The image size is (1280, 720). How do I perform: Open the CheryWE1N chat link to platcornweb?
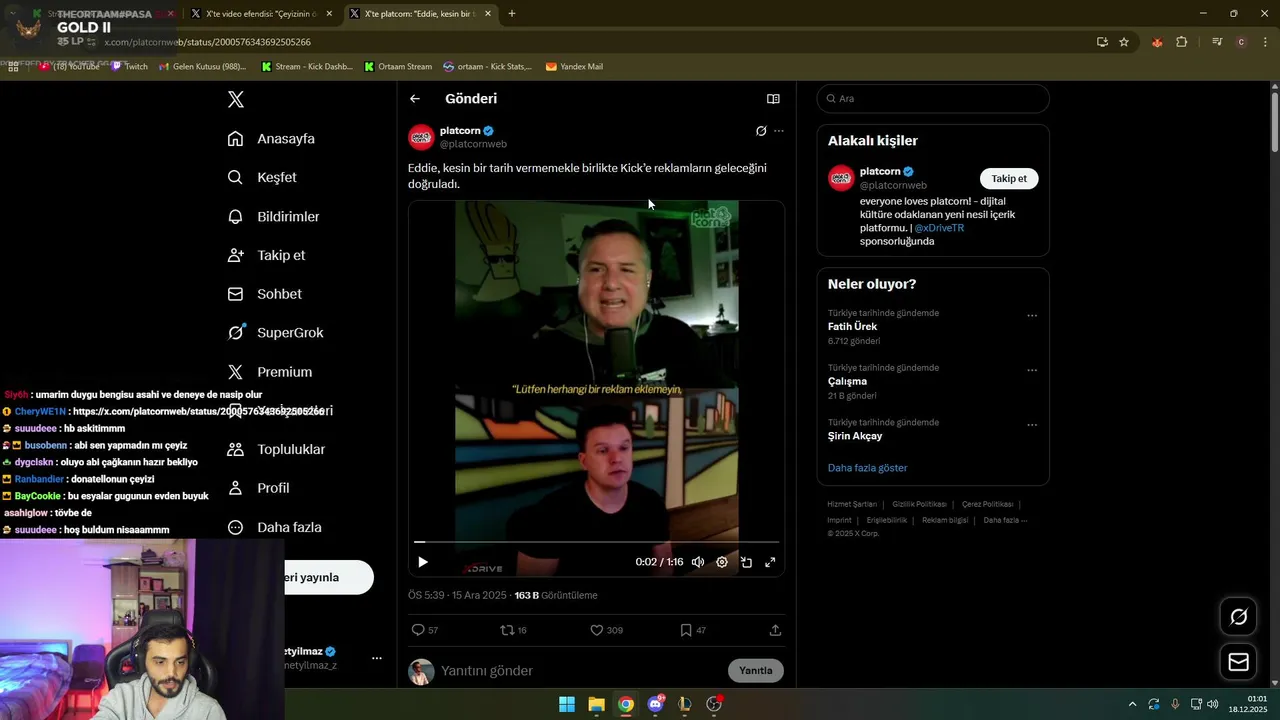198,411
